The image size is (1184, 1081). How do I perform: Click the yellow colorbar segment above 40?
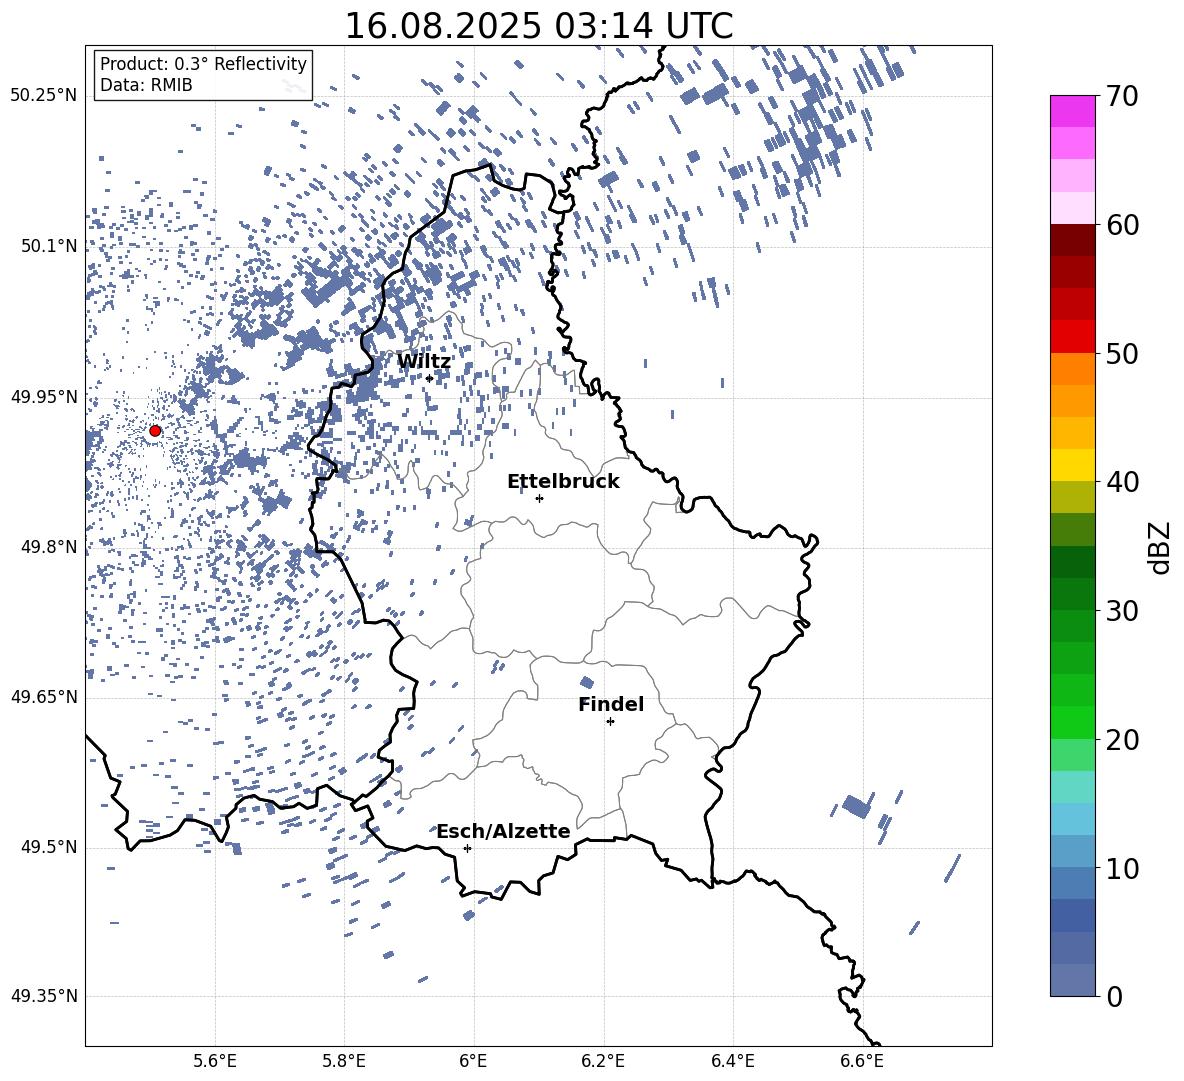tap(1073, 465)
